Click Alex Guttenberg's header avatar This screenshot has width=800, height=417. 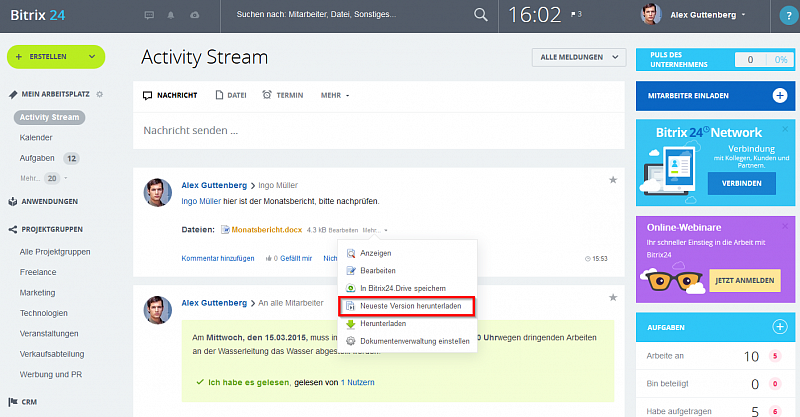[651, 14]
